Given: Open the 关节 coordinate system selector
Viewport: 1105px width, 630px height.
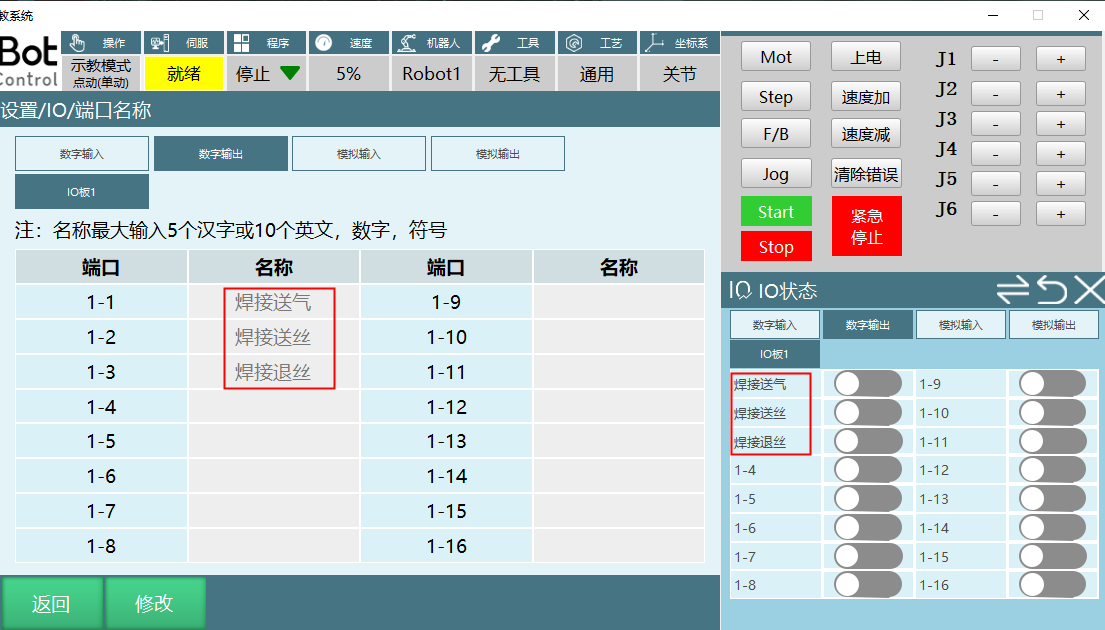Looking at the screenshot, I should click(679, 74).
